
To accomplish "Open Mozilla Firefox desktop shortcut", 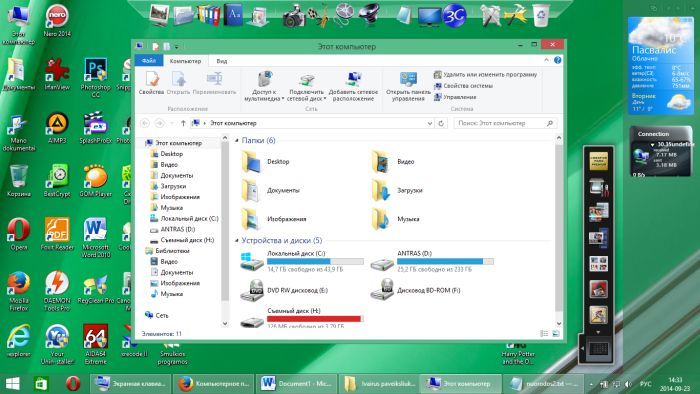I will coord(19,291).
